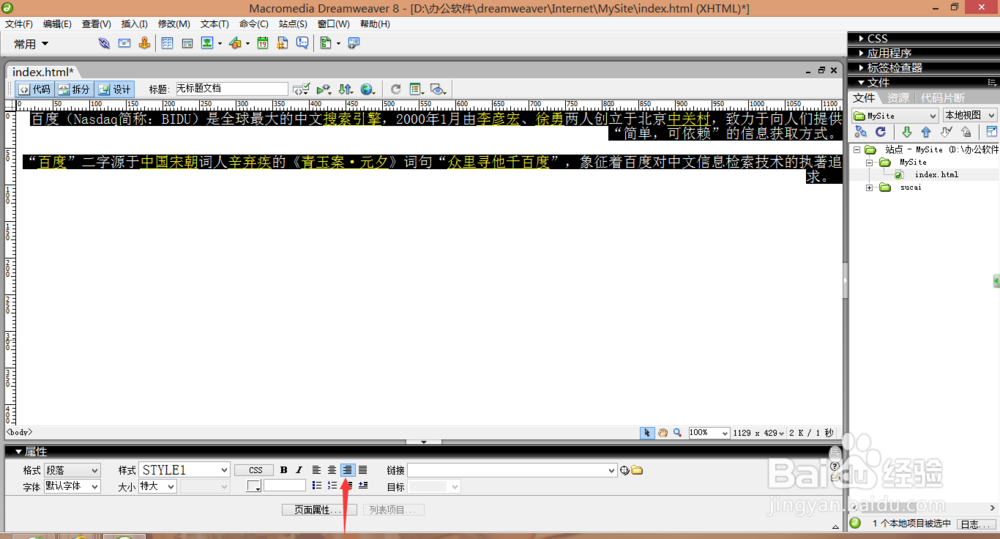Toggle bold formatting in Properties
Viewport: 1000px width, 539px height.
pos(284,470)
